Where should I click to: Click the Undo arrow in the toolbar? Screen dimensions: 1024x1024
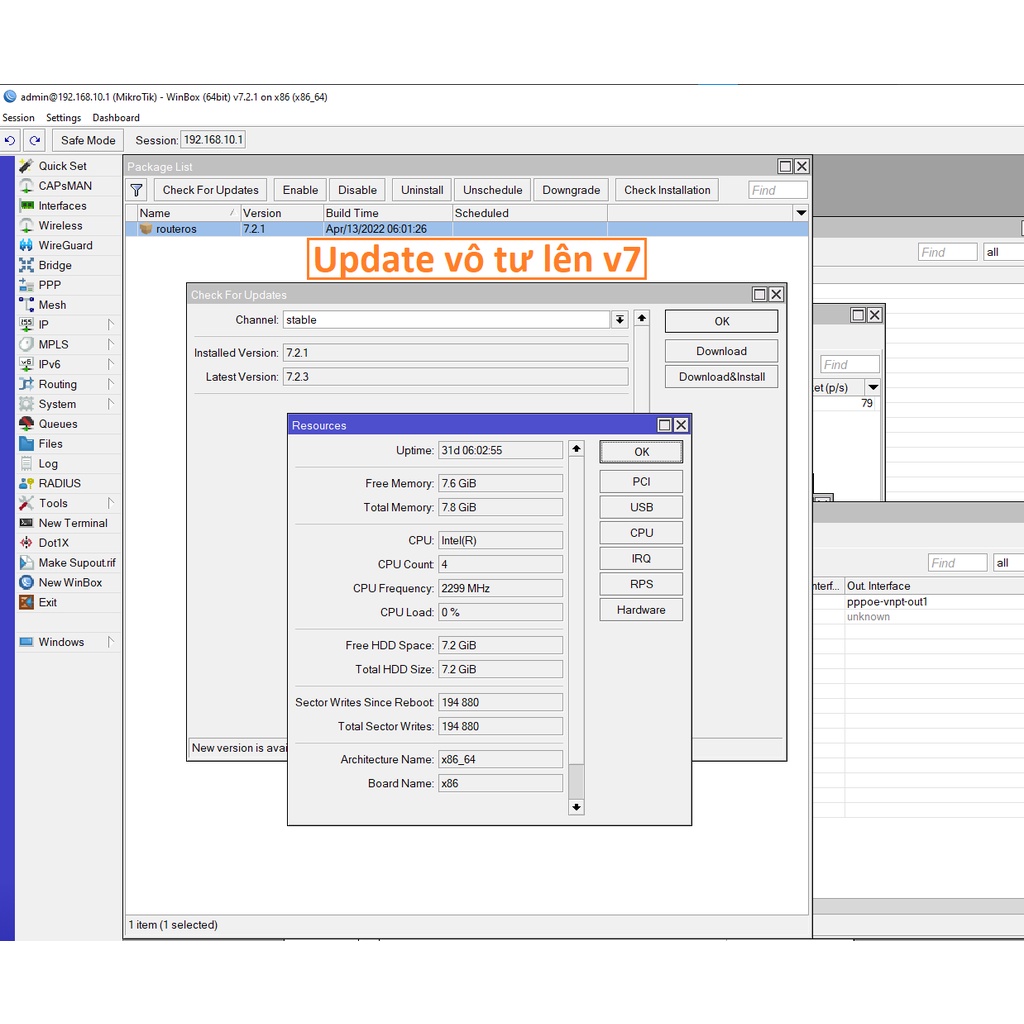click(10, 140)
